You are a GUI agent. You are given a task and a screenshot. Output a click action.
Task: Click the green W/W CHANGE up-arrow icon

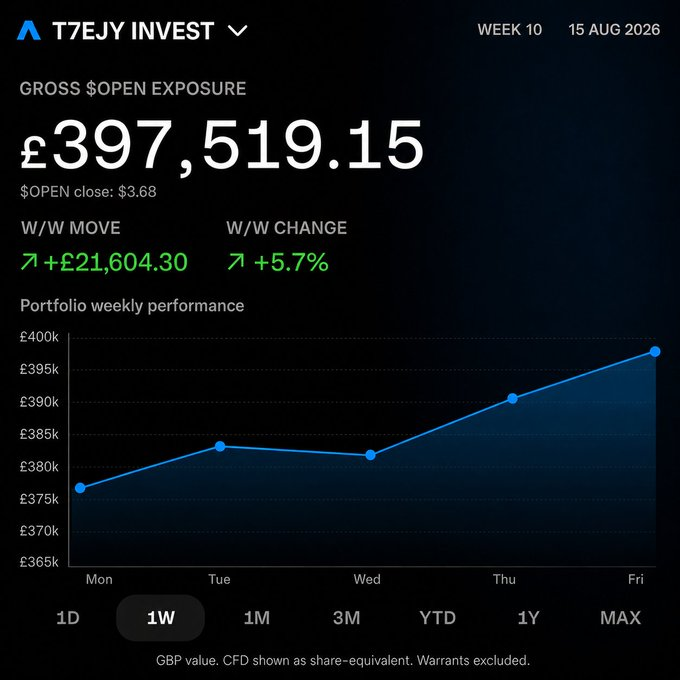click(x=236, y=262)
